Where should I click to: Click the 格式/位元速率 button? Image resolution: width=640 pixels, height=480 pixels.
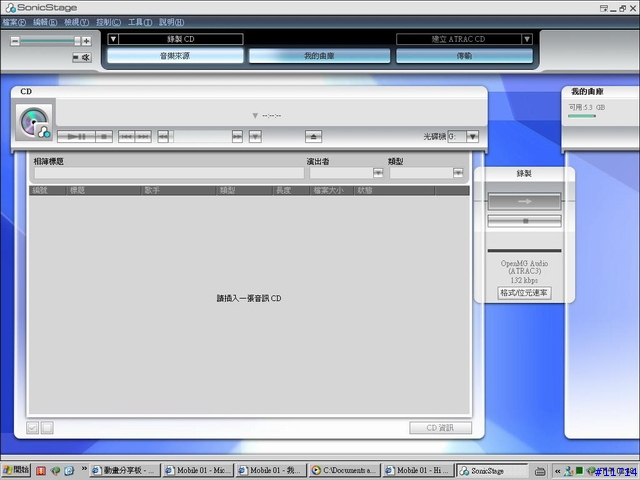[x=524, y=293]
